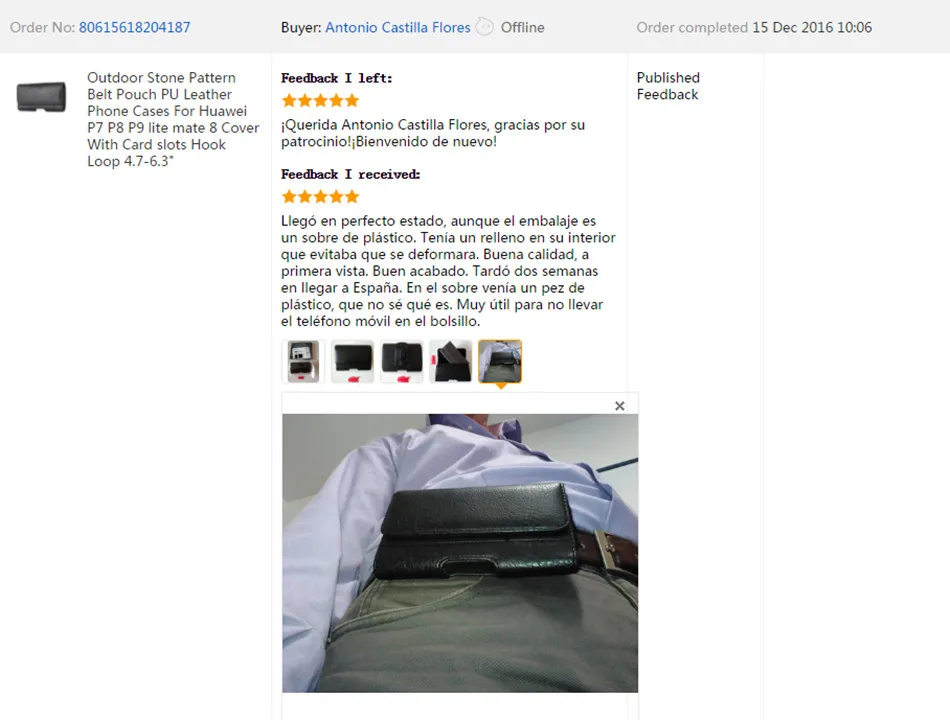Click the Feedback I received heading
The height and width of the screenshot is (720, 950).
(x=350, y=175)
